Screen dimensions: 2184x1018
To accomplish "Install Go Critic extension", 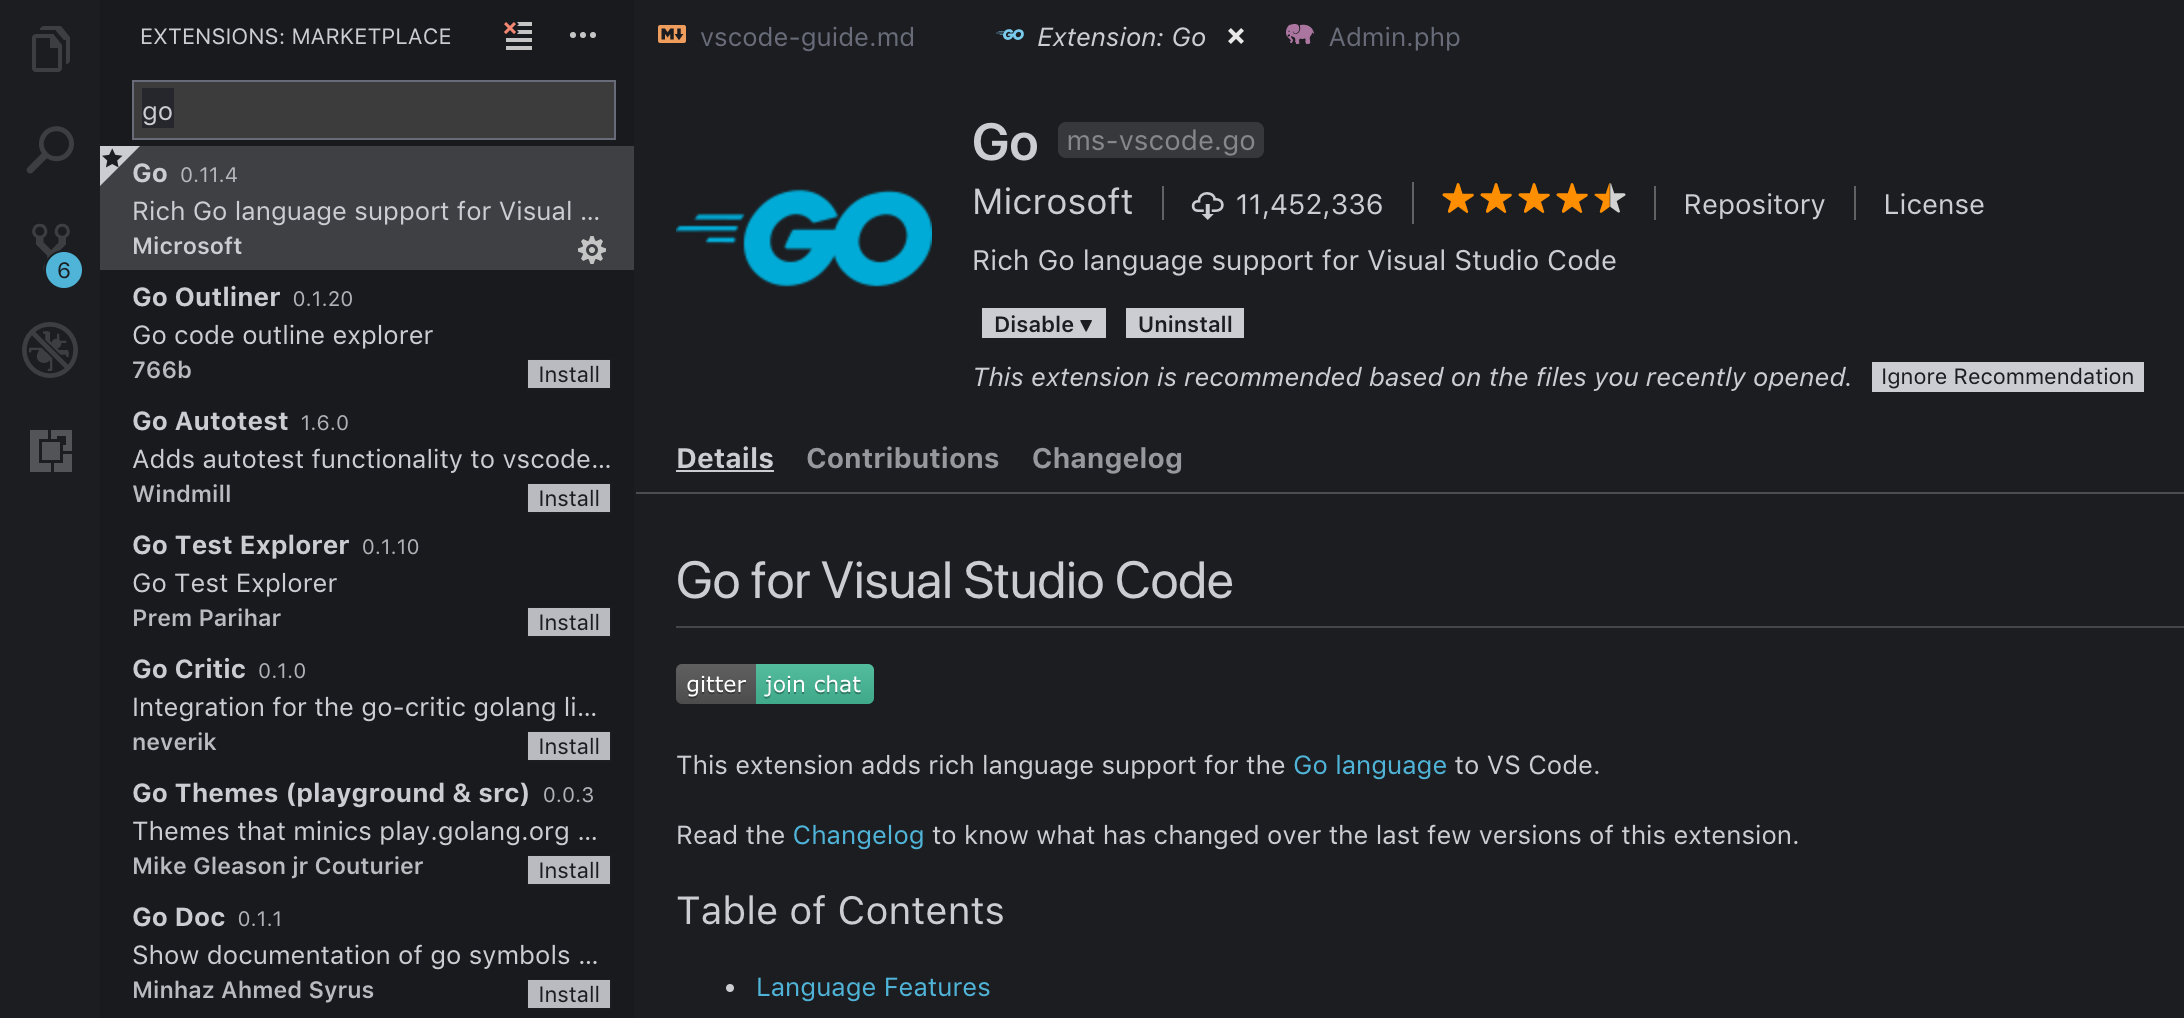I will point(569,746).
